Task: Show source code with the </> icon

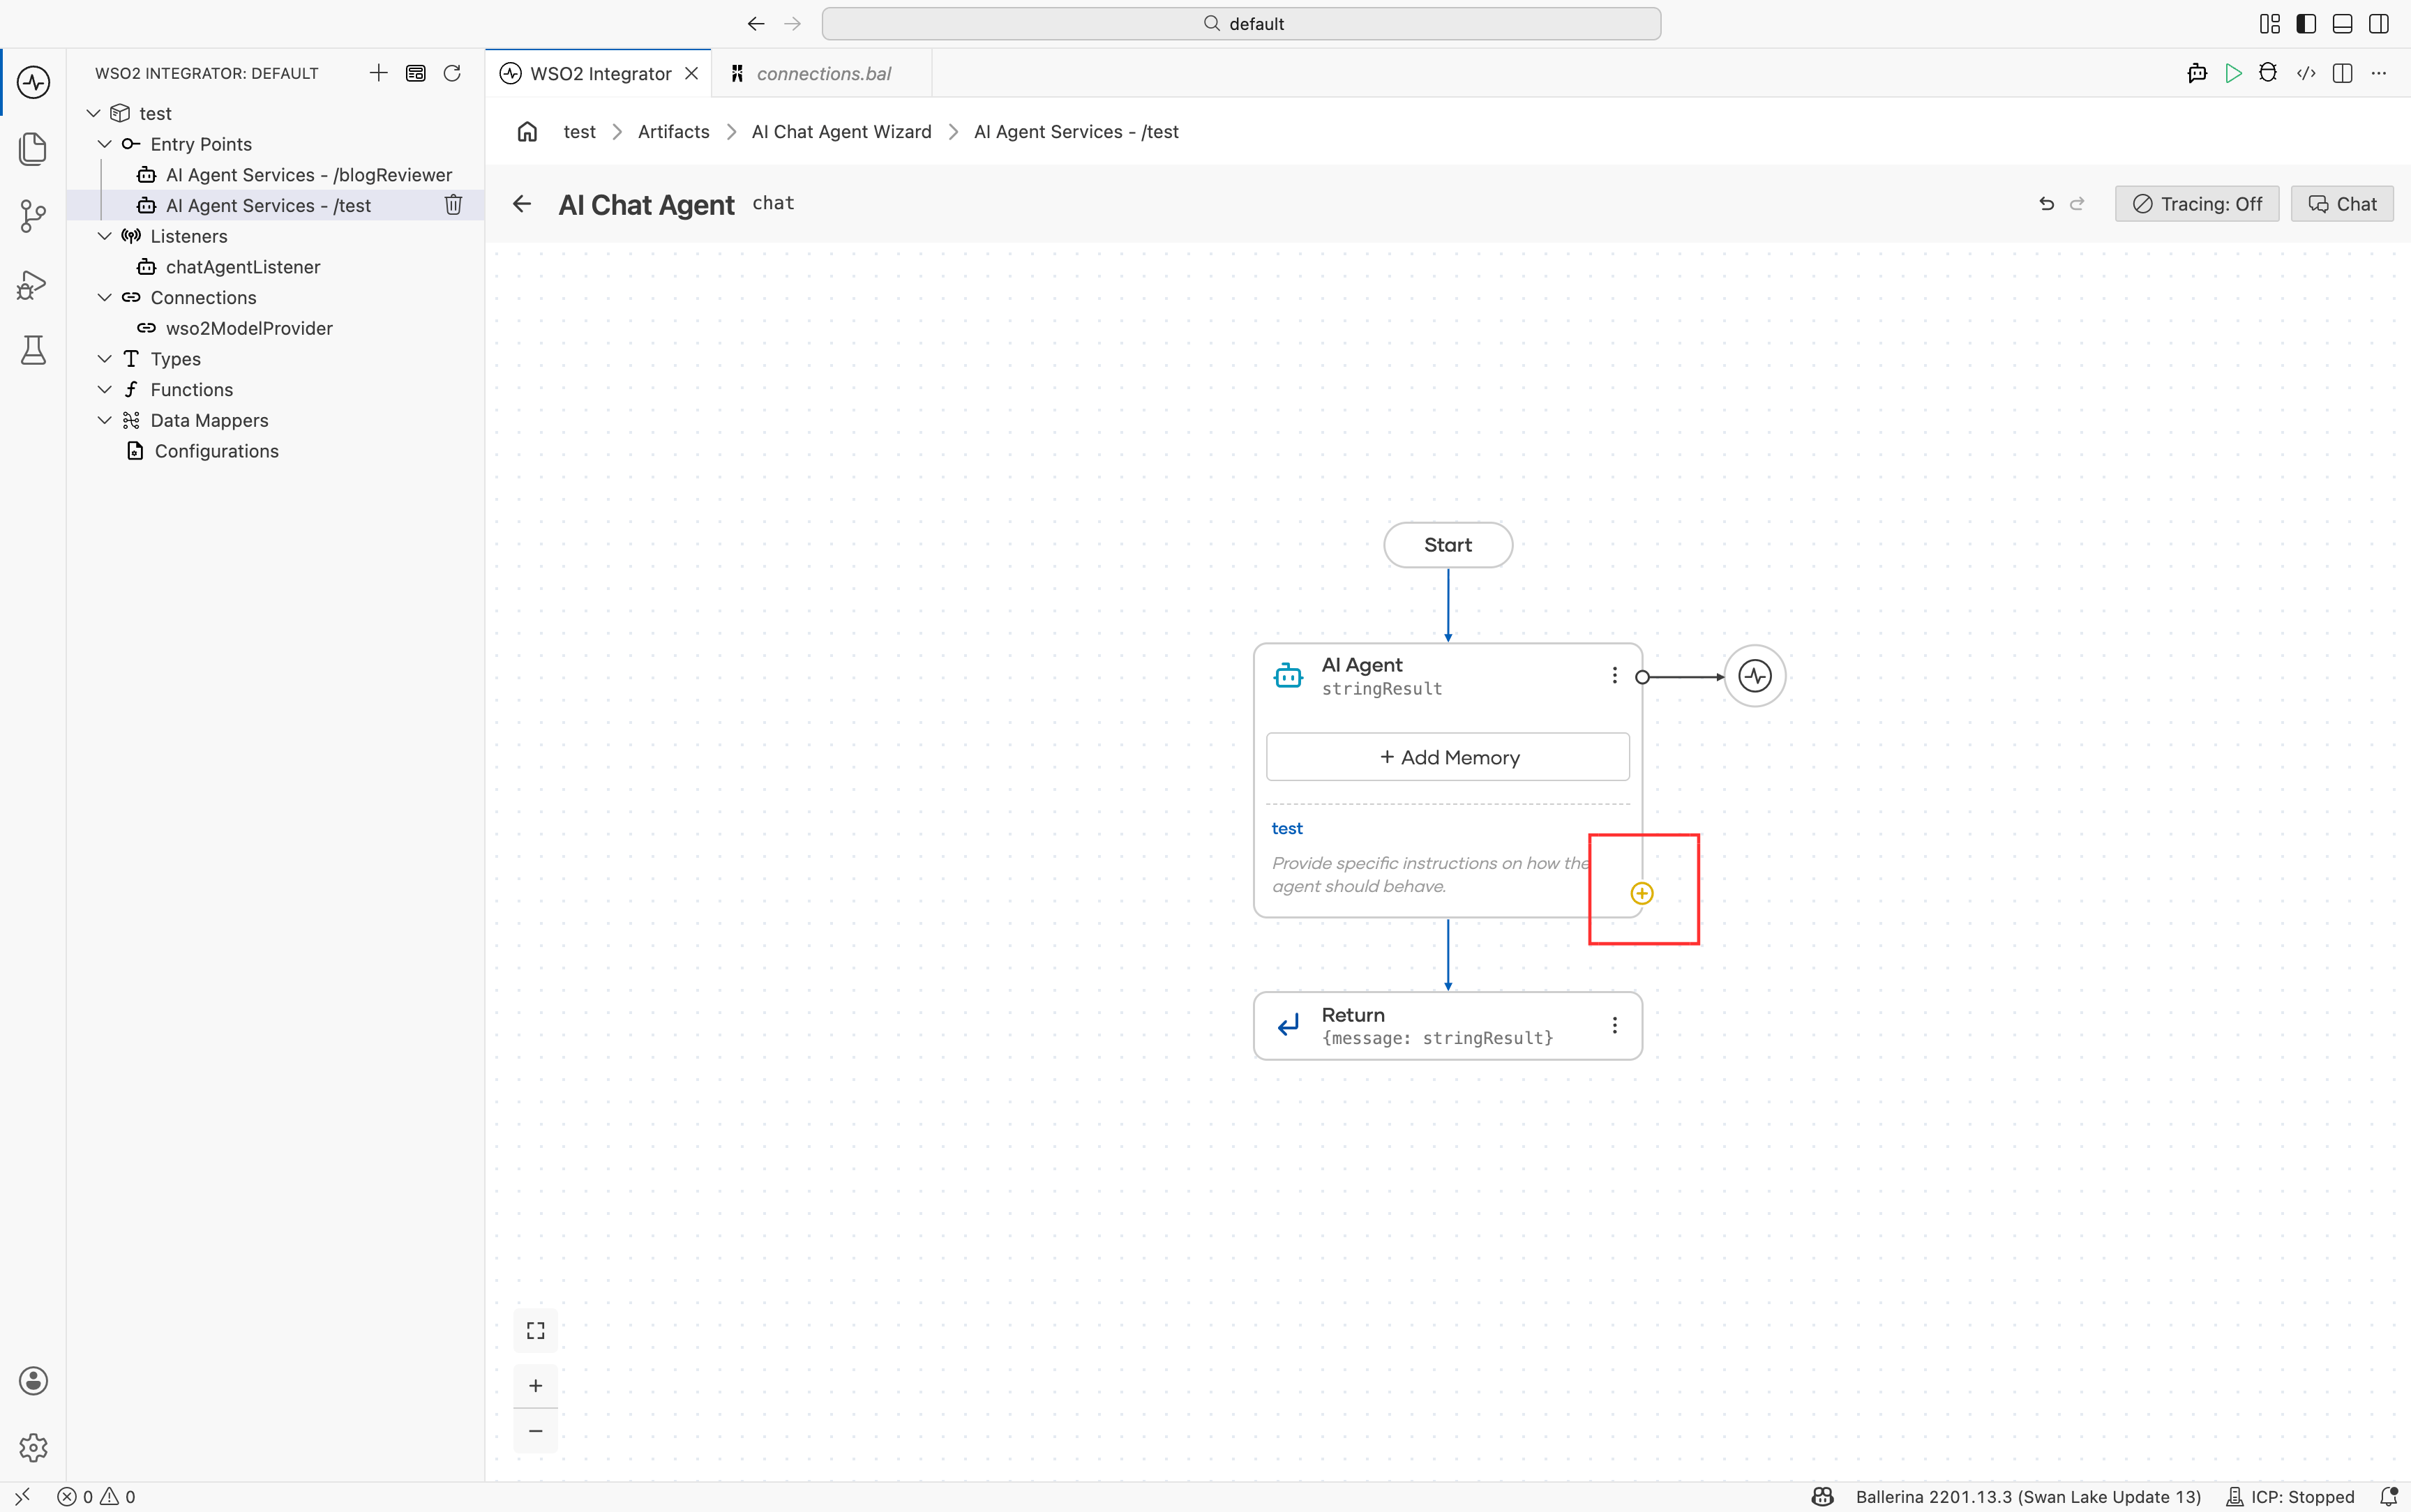Action: pyautogui.click(x=2306, y=73)
